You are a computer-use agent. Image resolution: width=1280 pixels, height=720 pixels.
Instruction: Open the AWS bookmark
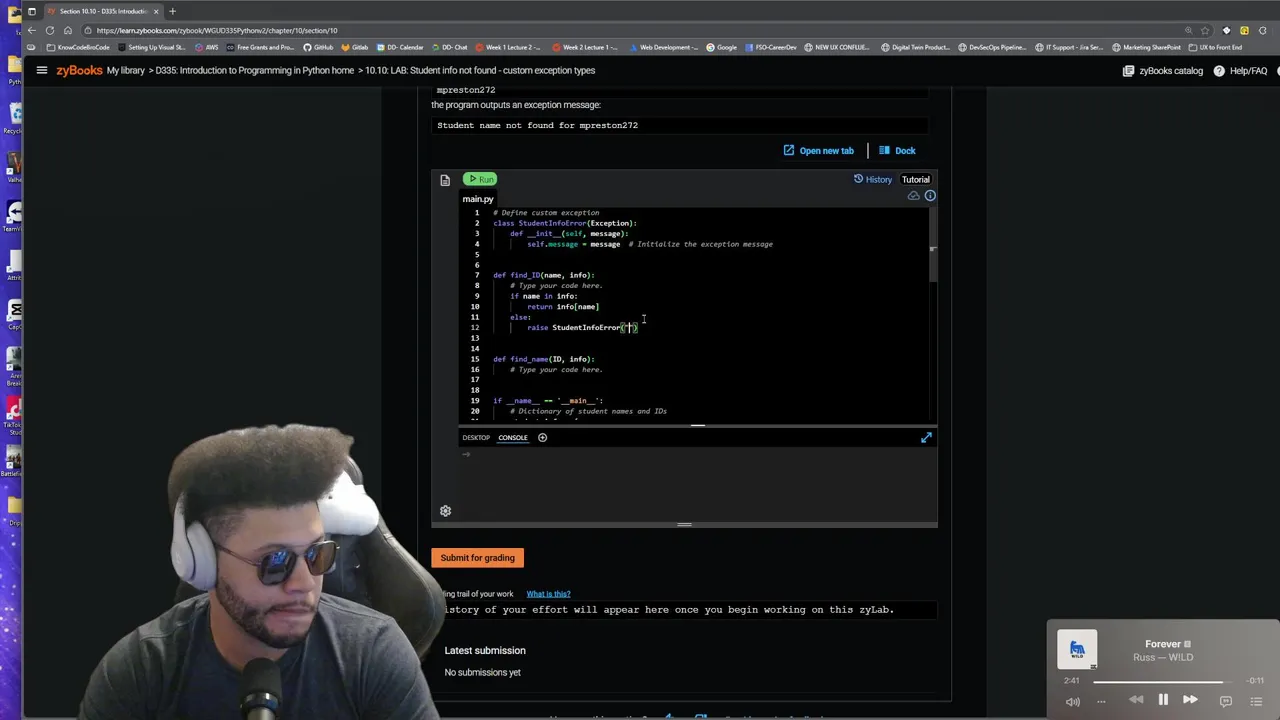[x=207, y=47]
